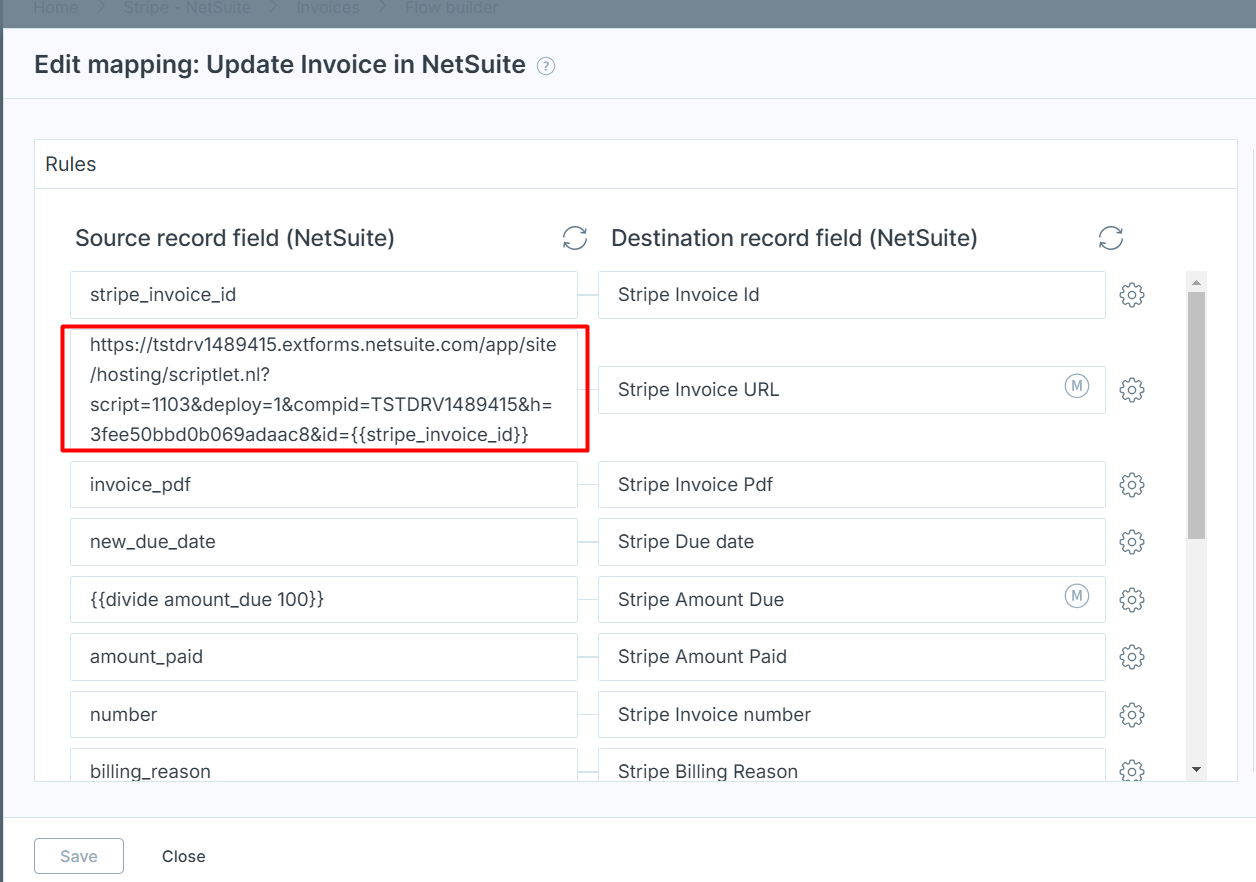Viewport: 1256px width, 882px height.
Task: Click the invoice_pdf source field
Action: point(324,485)
